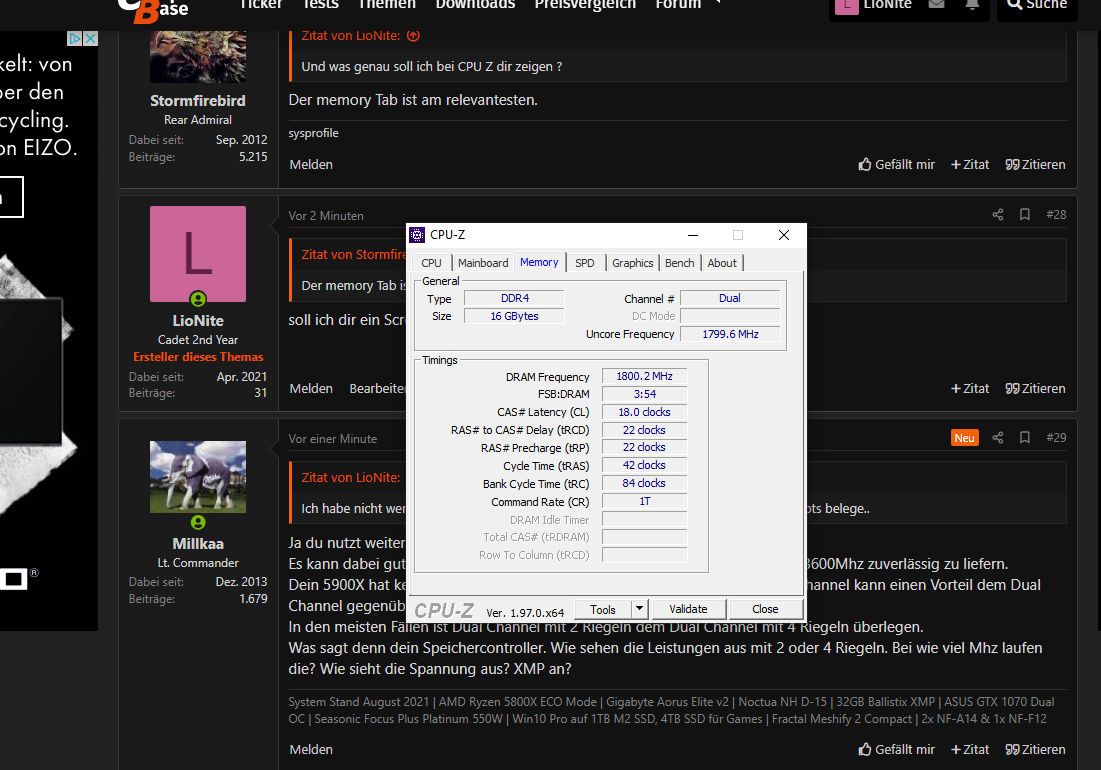1101x770 pixels.
Task: Click Millkaa's avatar image
Action: (198, 477)
